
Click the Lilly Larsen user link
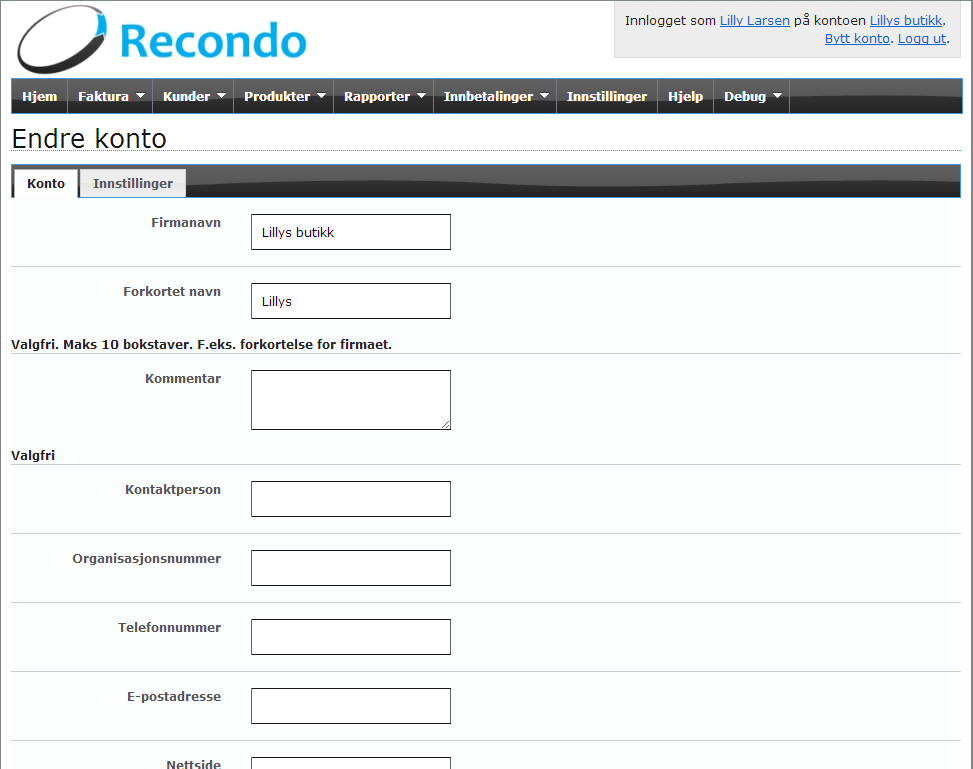(754, 20)
